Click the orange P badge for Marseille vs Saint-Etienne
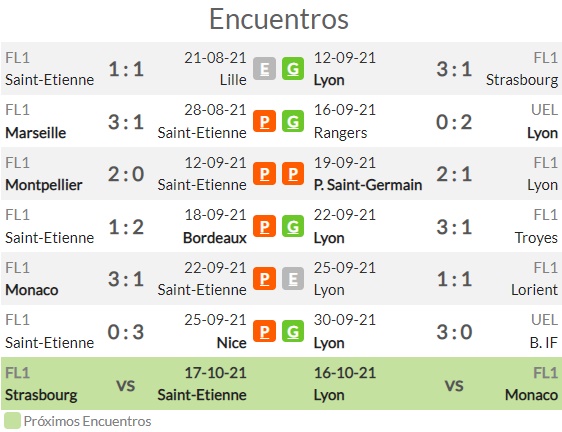The height and width of the screenshot is (432, 562). 264,121
